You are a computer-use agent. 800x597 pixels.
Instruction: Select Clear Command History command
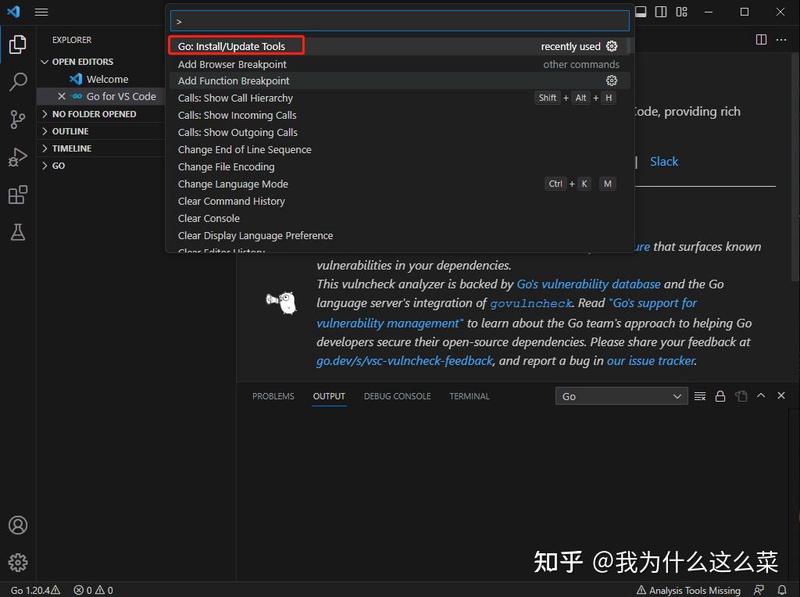[399, 202]
